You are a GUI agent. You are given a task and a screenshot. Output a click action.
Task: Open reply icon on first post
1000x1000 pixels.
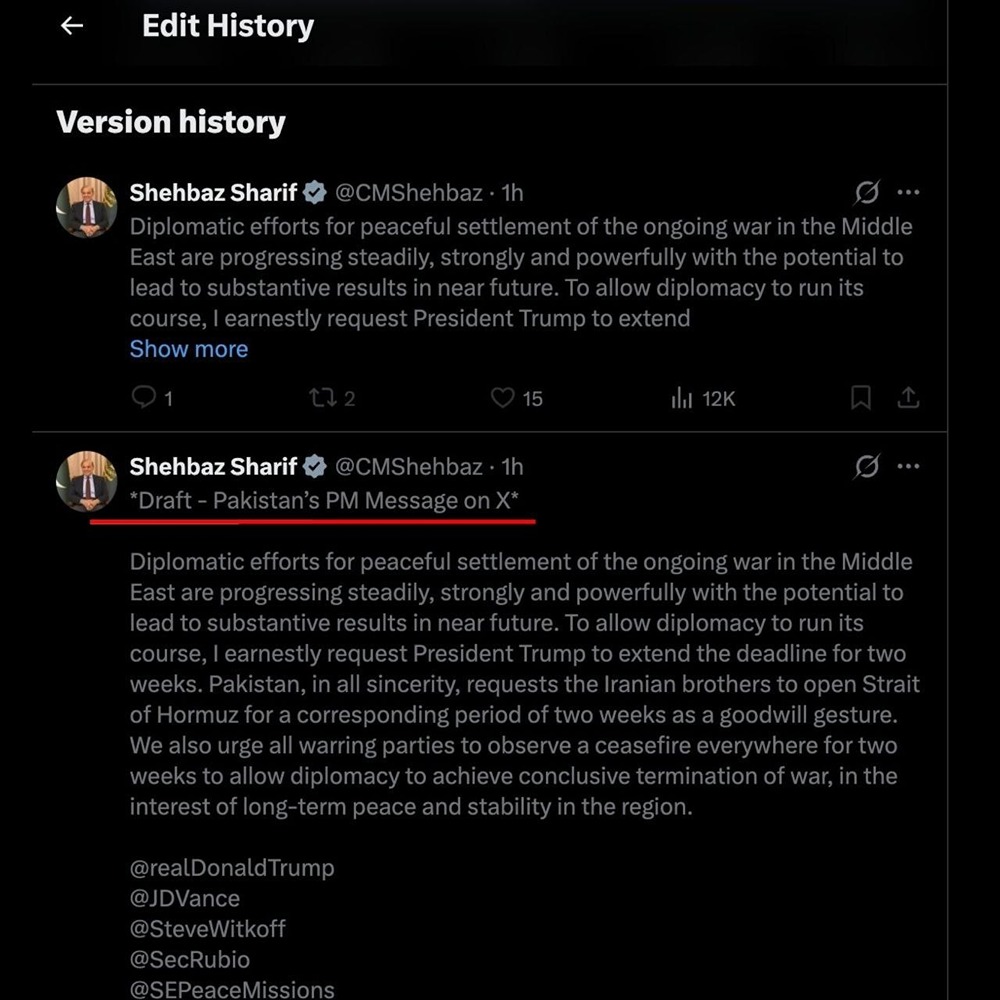145,398
